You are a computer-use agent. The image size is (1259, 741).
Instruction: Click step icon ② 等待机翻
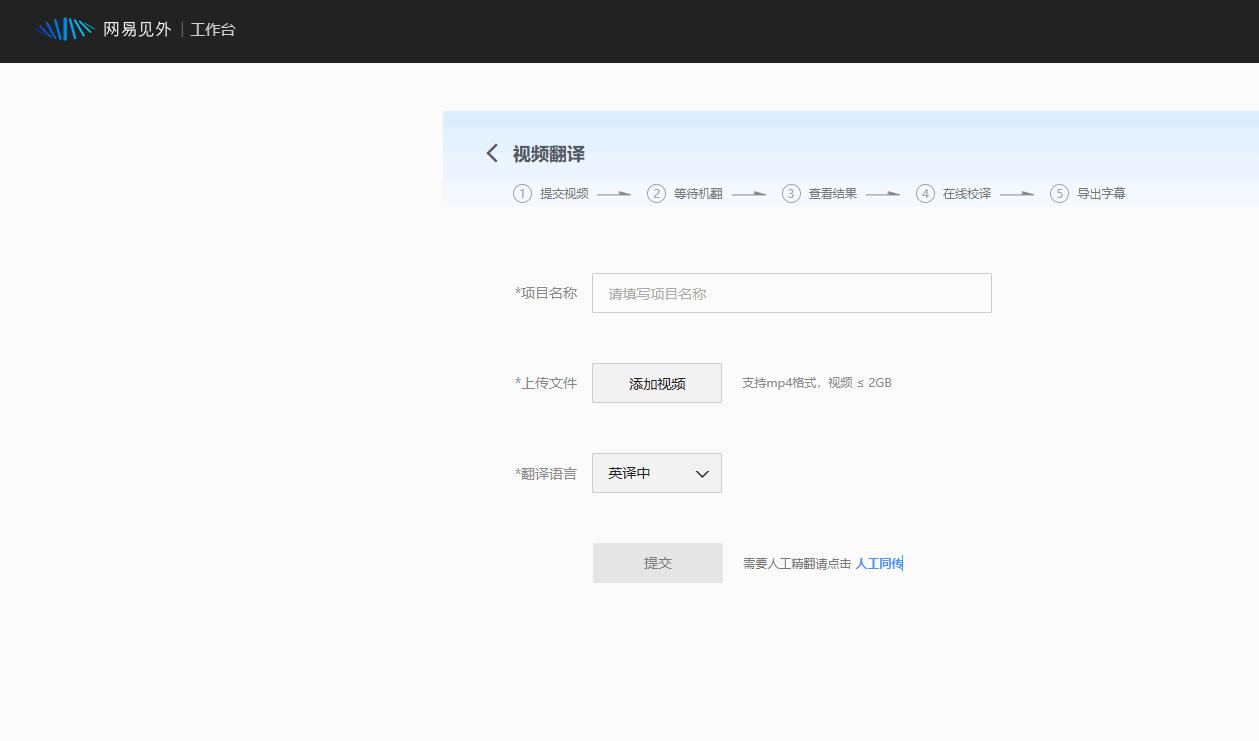656,193
